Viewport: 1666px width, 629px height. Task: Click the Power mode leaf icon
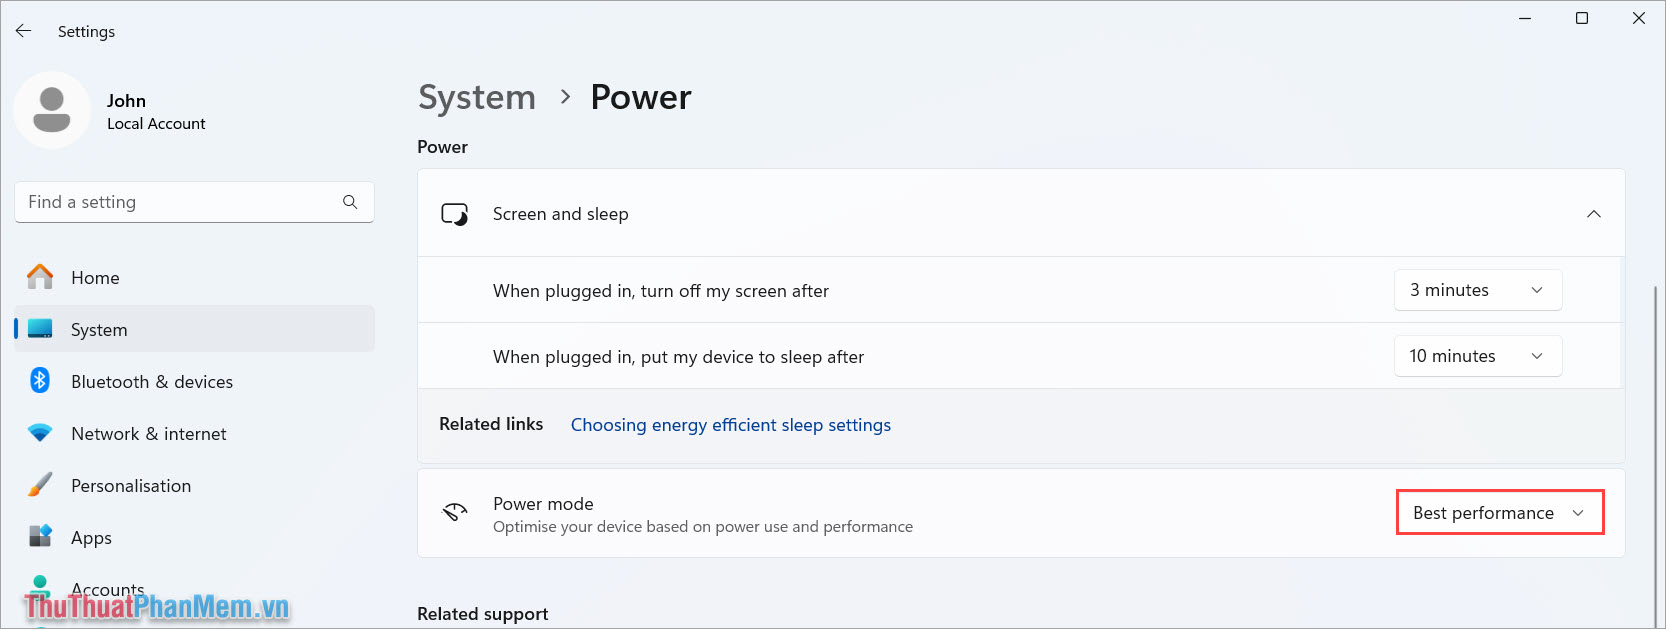[454, 513]
